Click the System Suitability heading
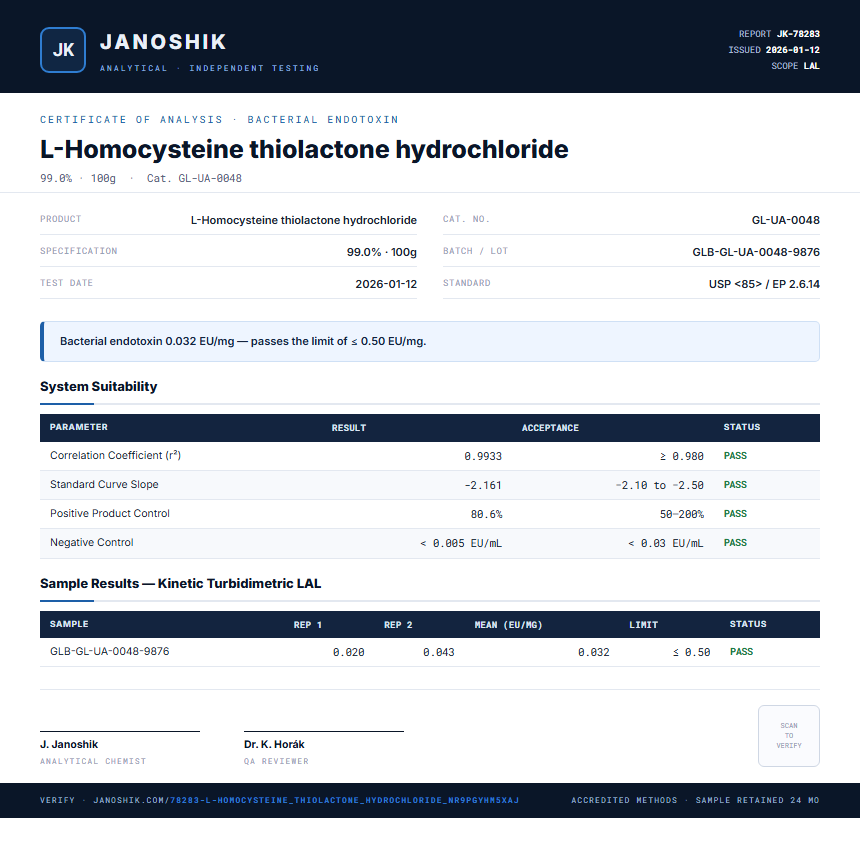 (x=99, y=386)
